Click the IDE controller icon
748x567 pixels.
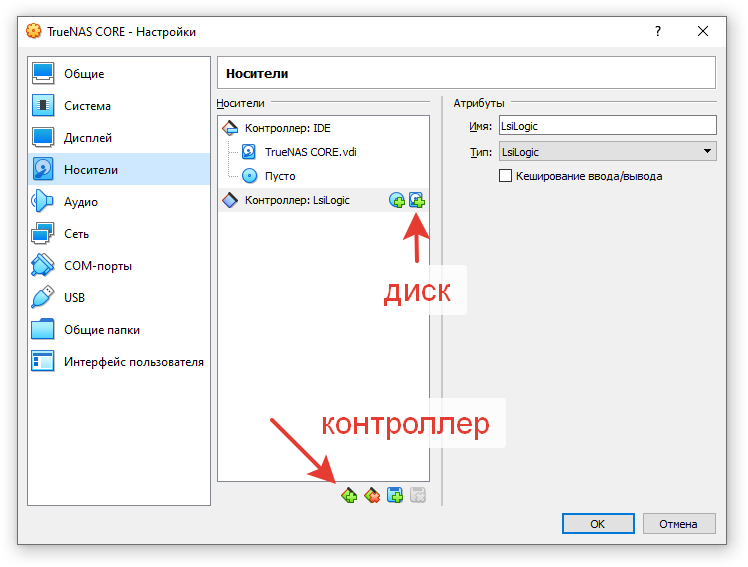pos(230,128)
